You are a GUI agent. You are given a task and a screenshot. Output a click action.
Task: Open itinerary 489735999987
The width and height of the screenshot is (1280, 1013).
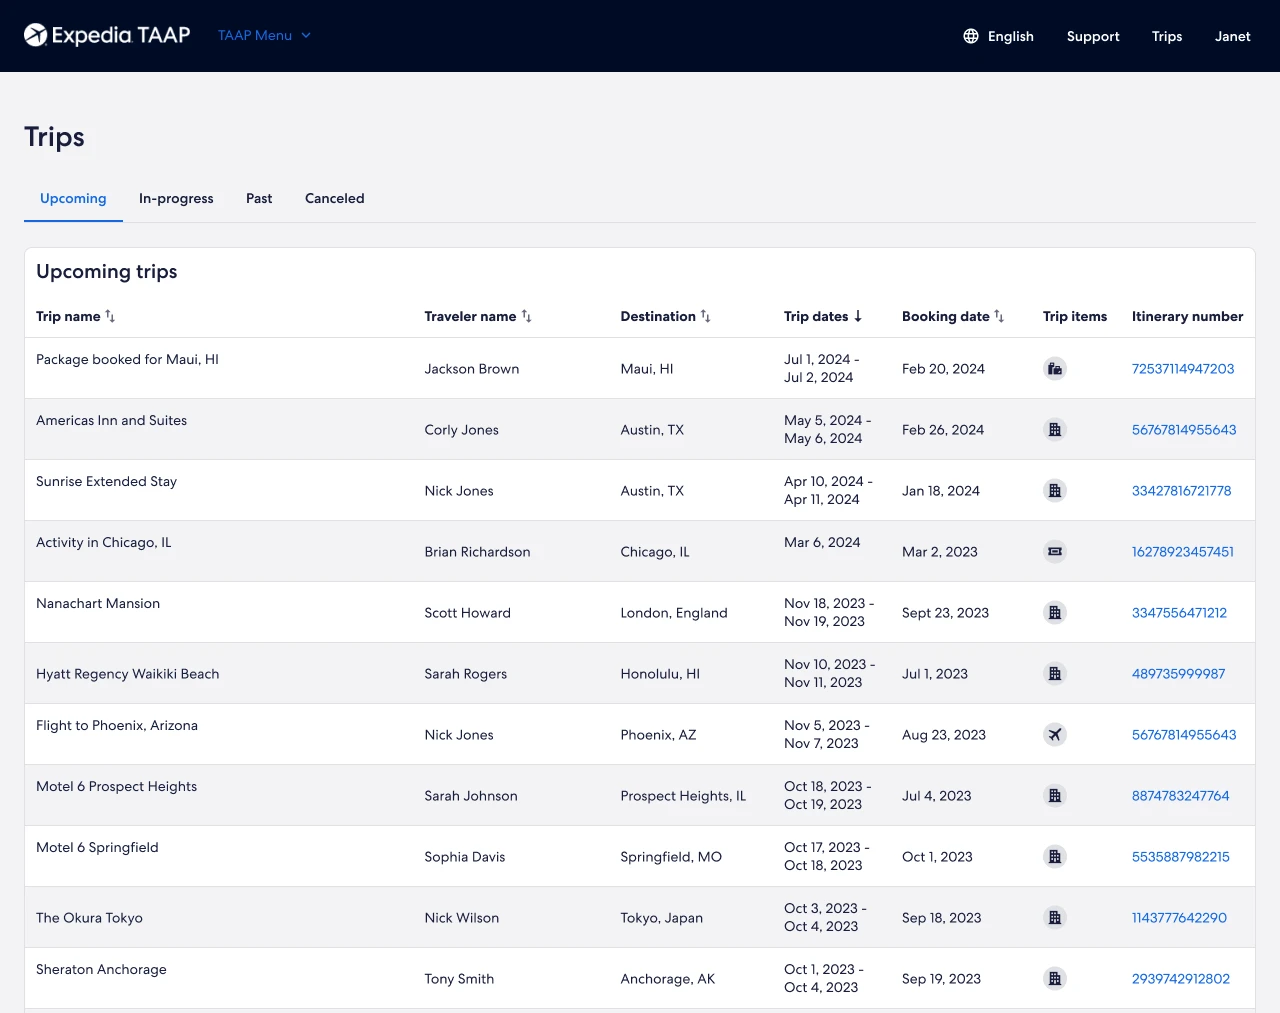coord(1179,674)
